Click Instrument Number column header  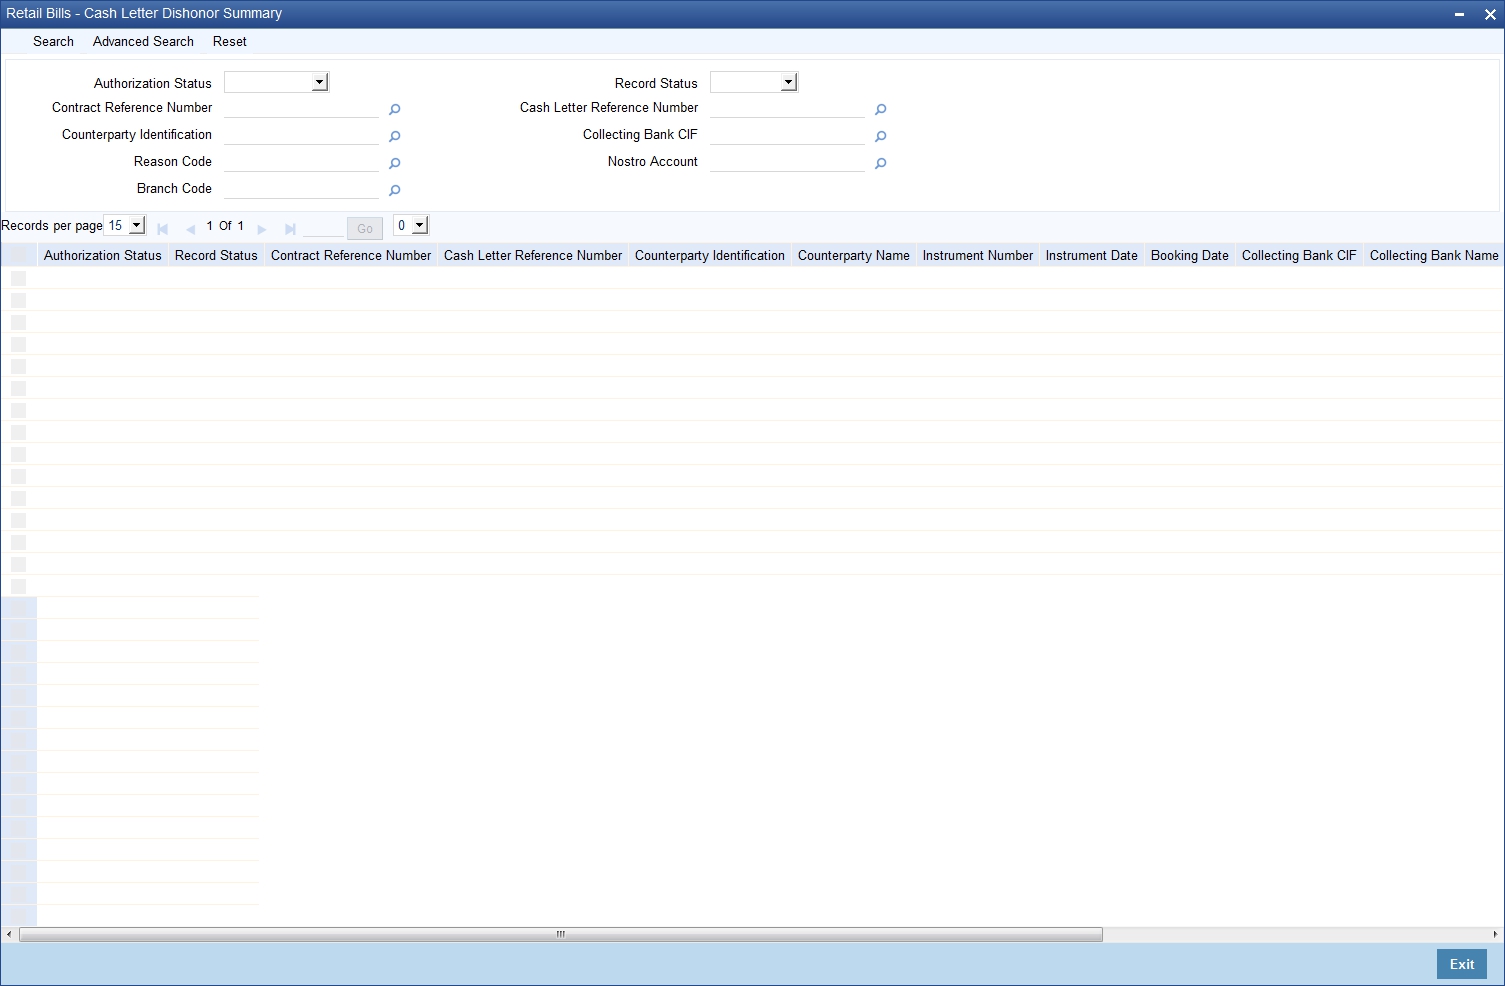point(978,255)
